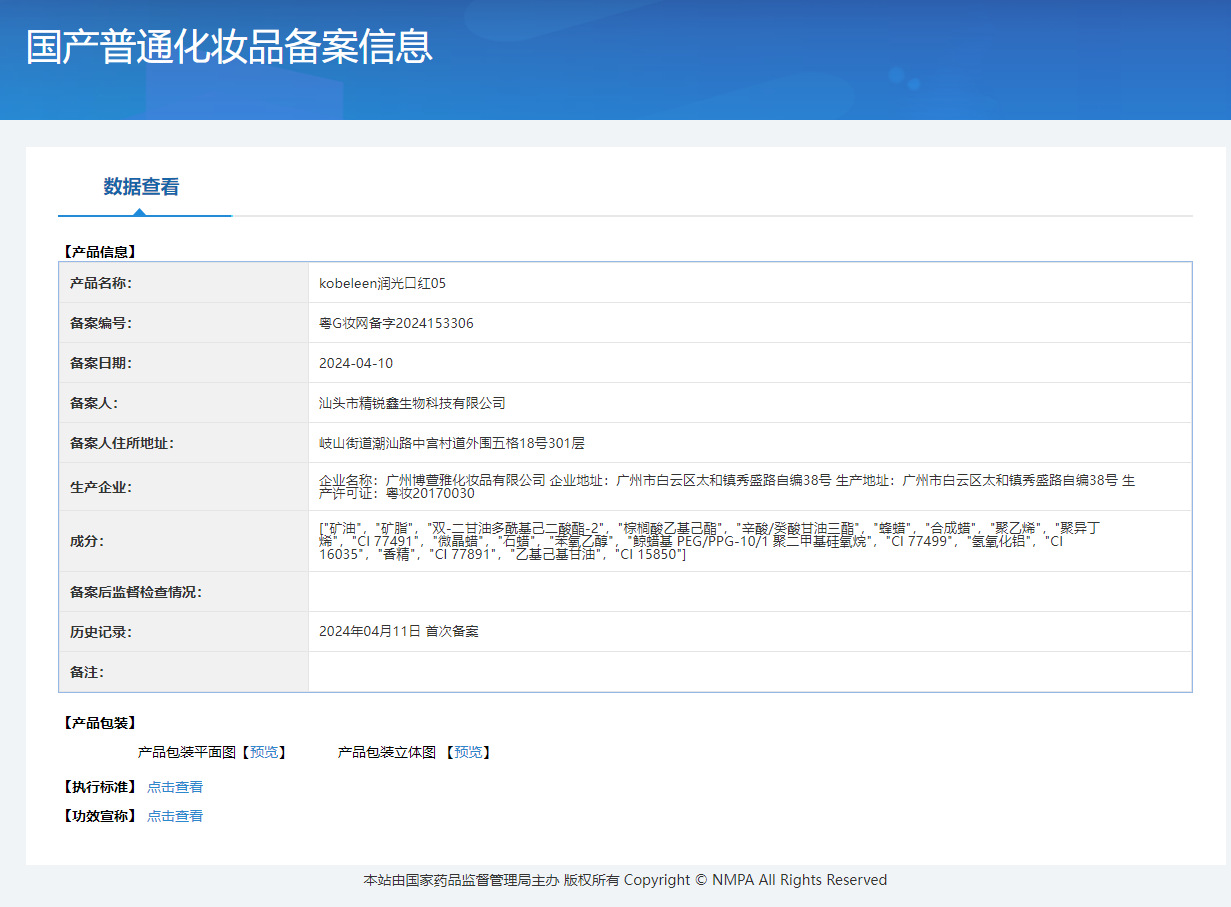Click the 产品名称 row label
This screenshot has width=1231, height=907.
click(100, 283)
